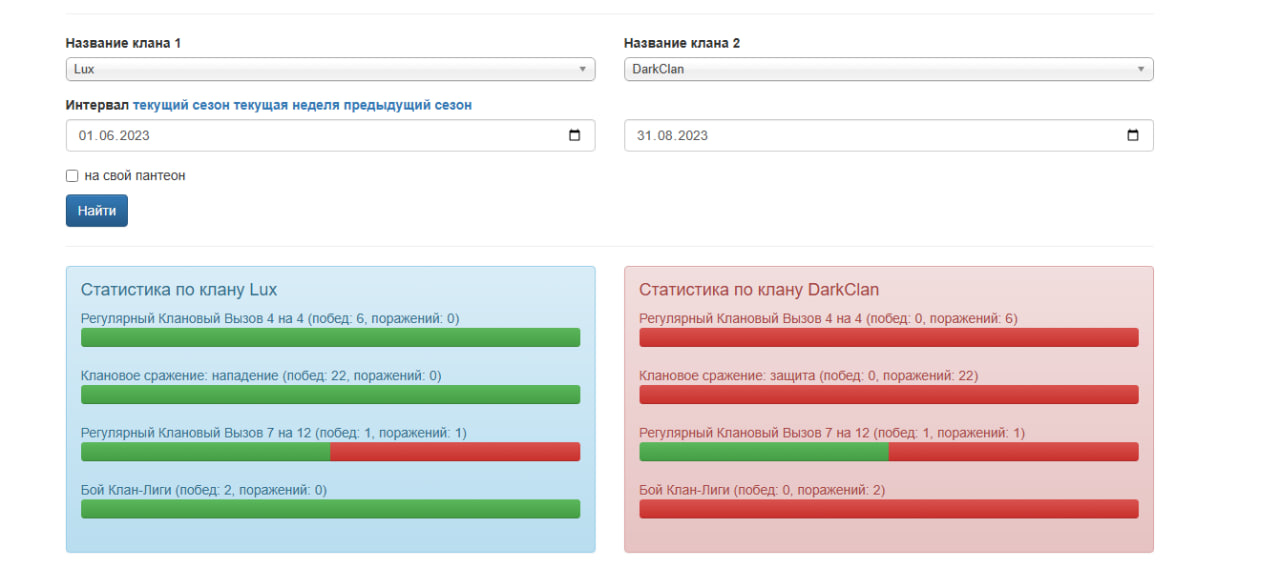This screenshot has width=1280, height=588.
Task: Click red portion of Lux 7 на 12 bar
Action: click(455, 452)
